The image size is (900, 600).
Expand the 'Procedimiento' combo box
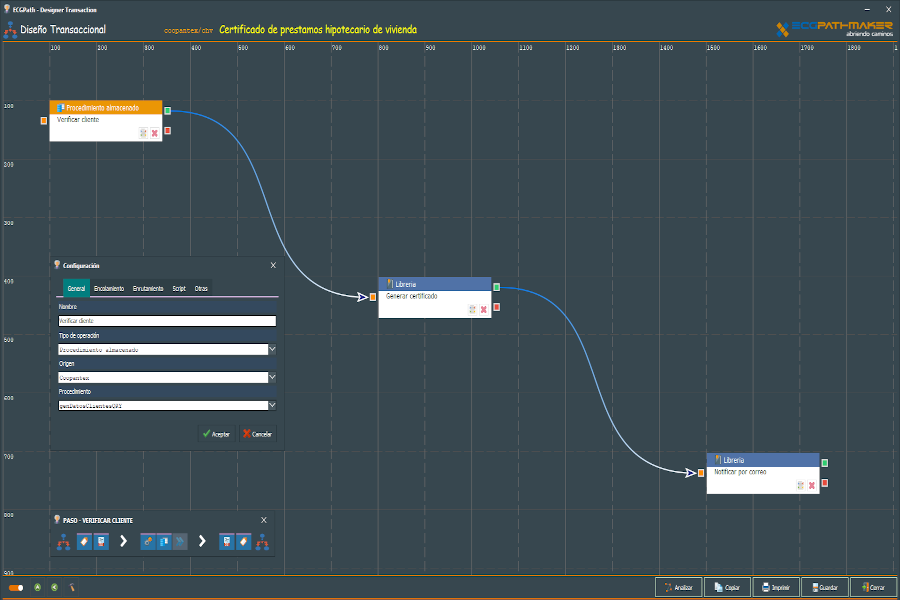(x=272, y=406)
